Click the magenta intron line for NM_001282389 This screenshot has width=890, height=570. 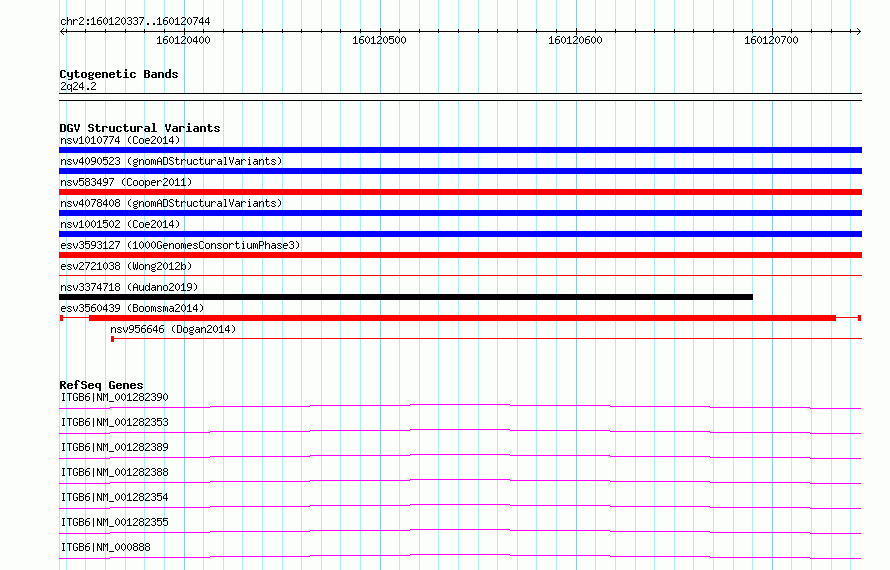point(460,454)
